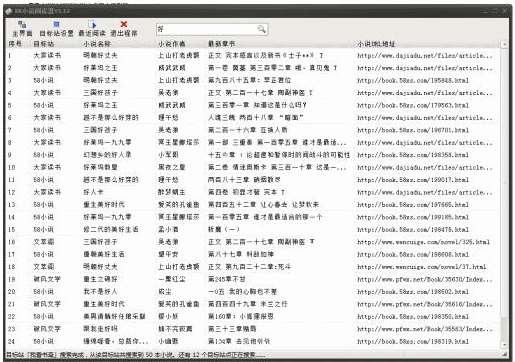
Task: Click the red X 退出程序 exit icon
Action: click(124, 29)
